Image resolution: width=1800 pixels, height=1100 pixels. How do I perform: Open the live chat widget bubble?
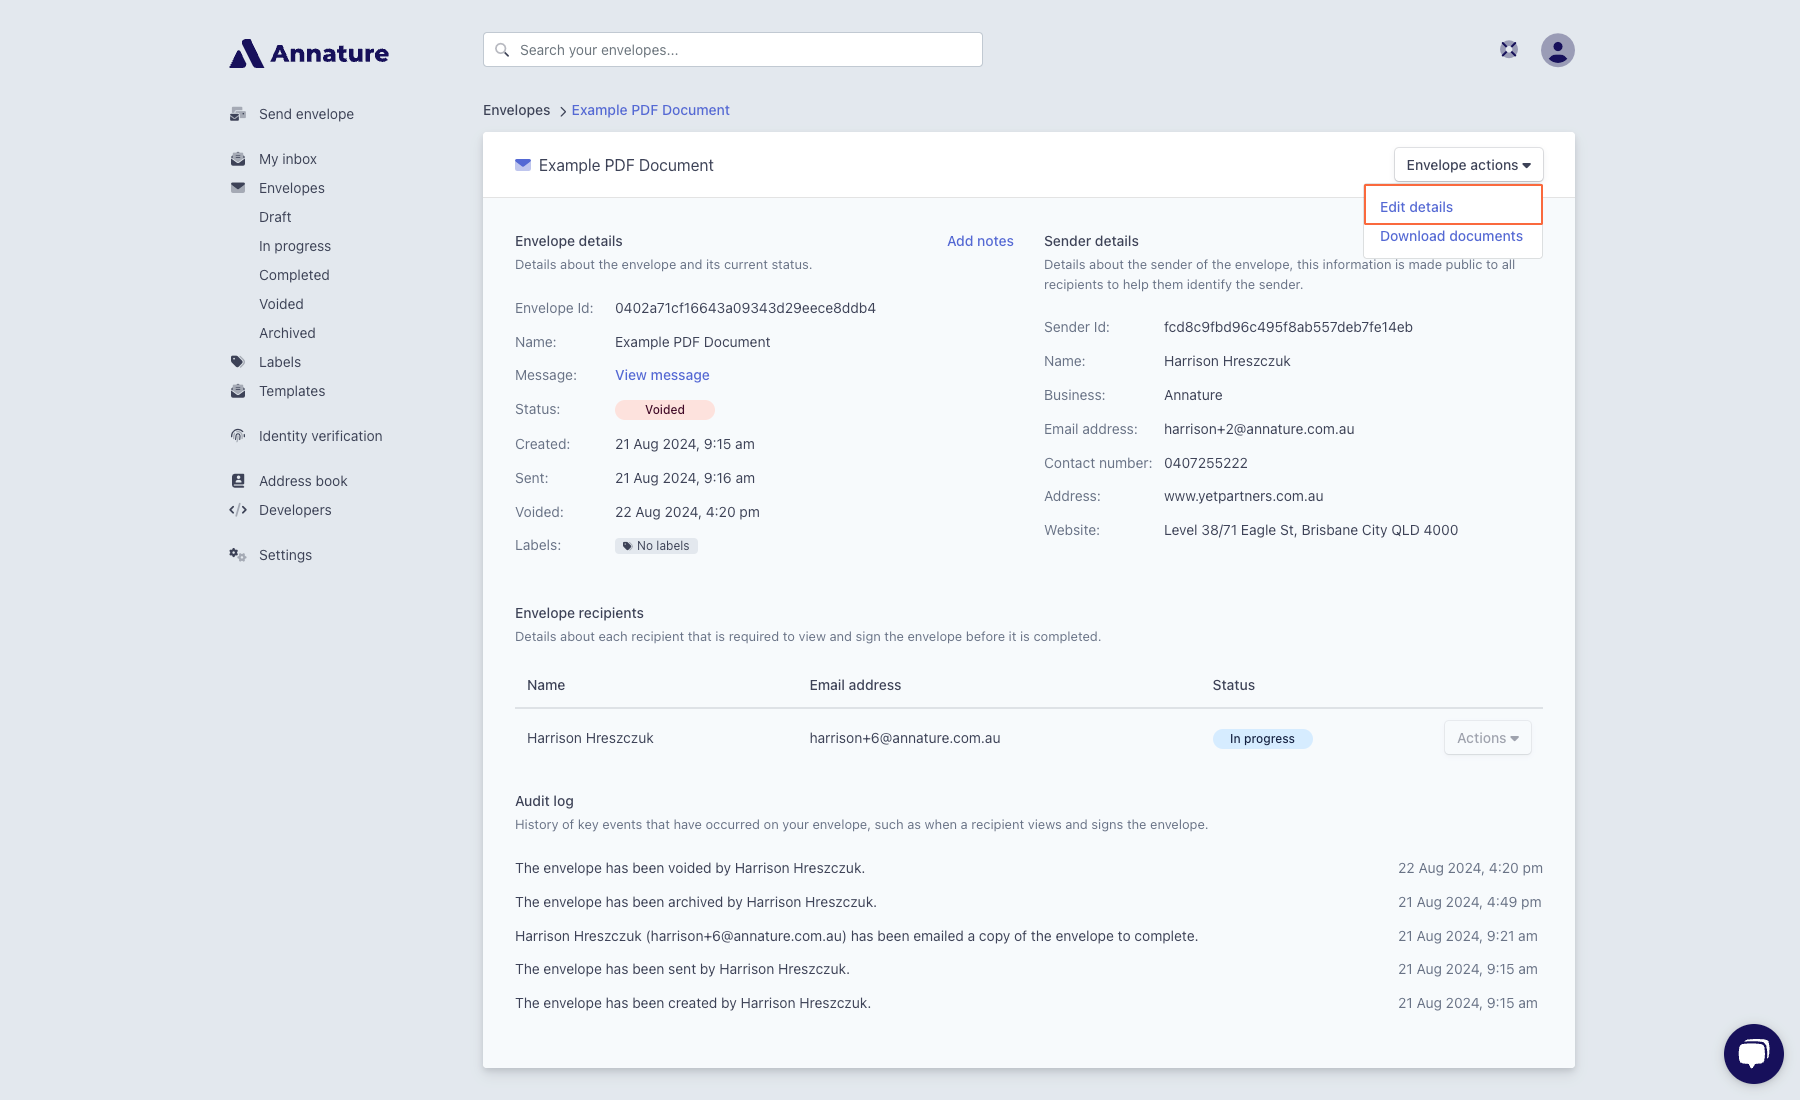tap(1753, 1053)
